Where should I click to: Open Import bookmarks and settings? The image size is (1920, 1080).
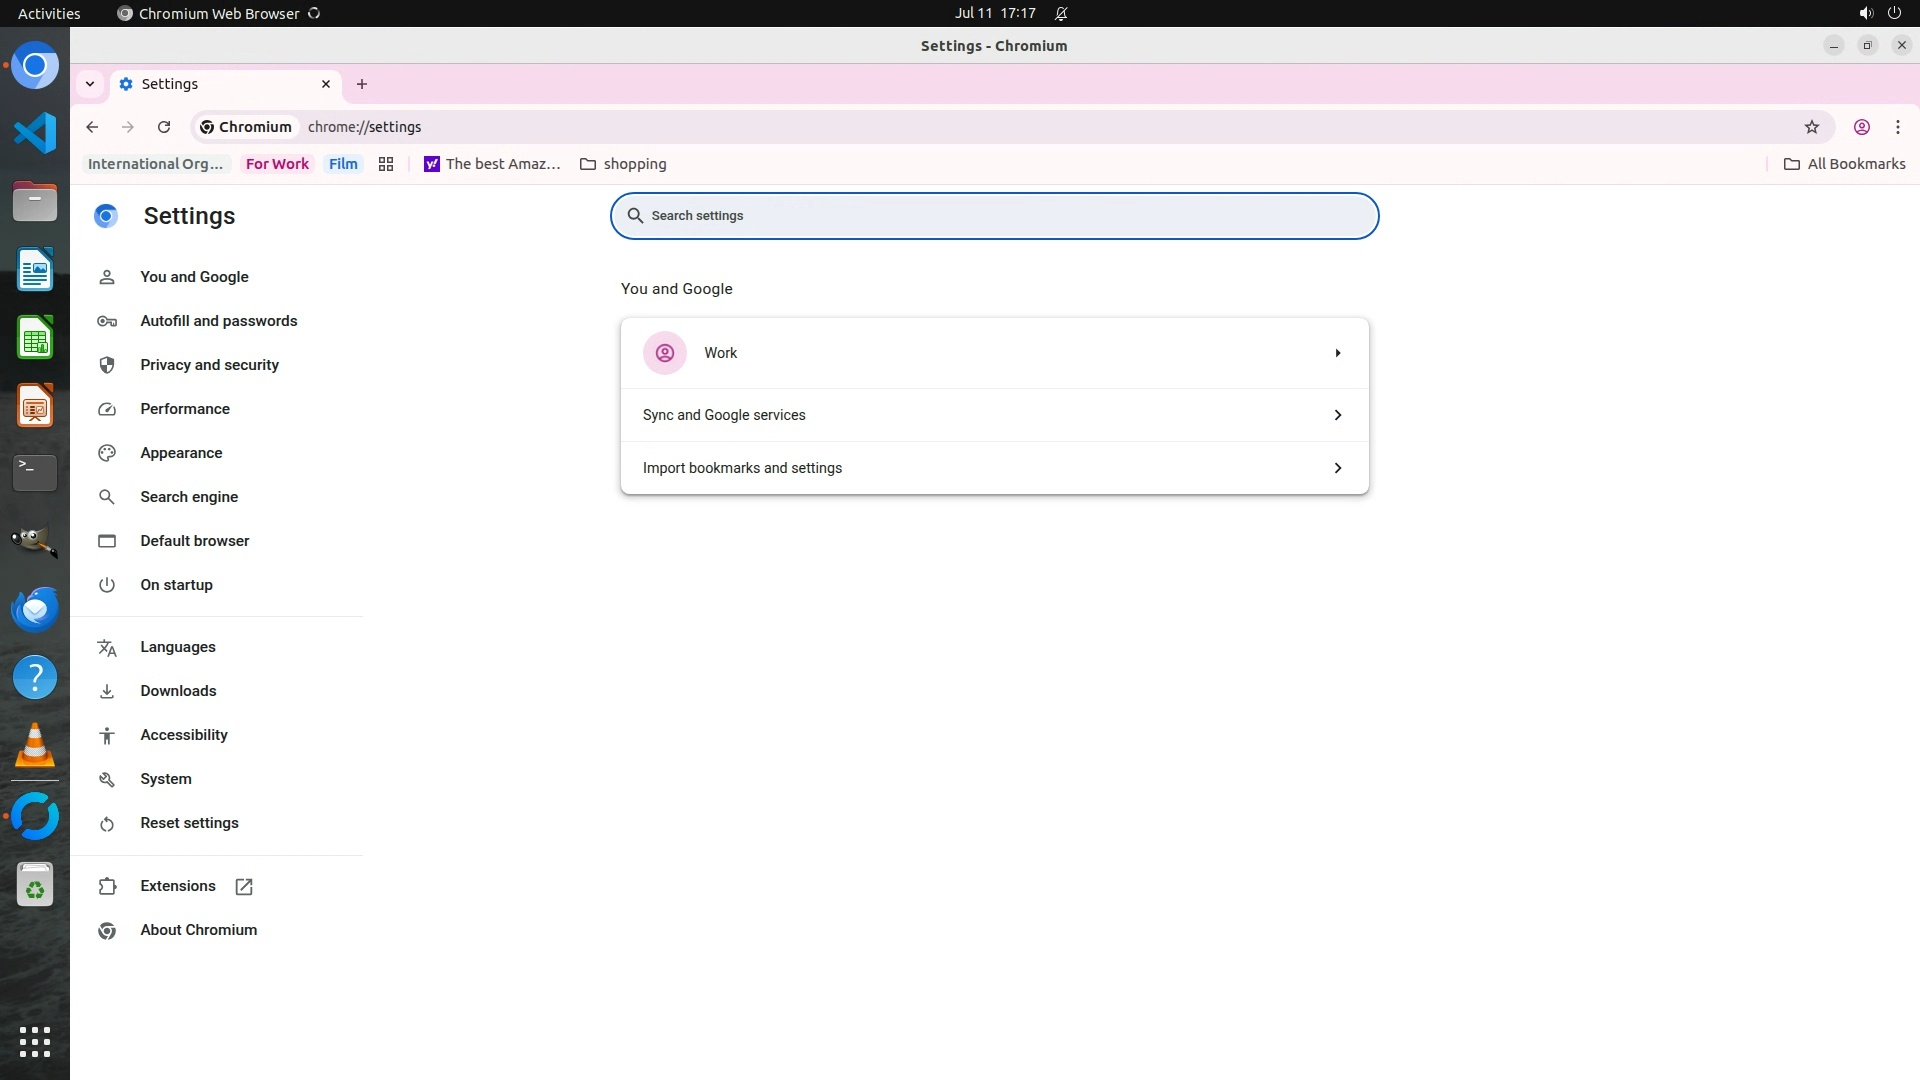tap(994, 468)
